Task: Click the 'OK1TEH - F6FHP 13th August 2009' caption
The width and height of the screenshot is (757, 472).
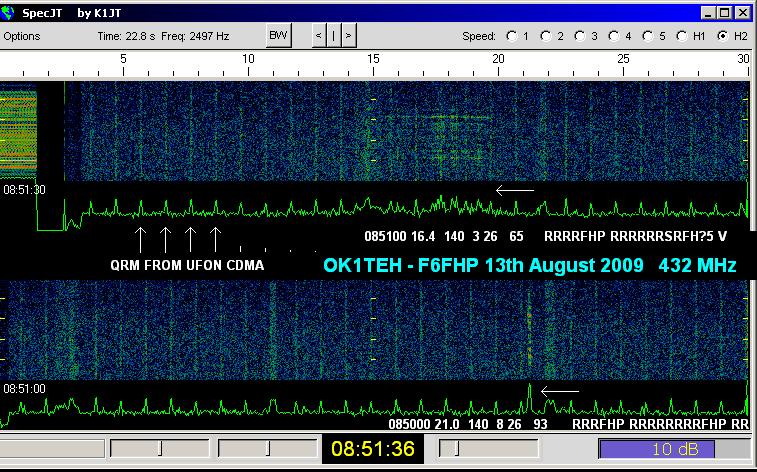Action: 483,265
